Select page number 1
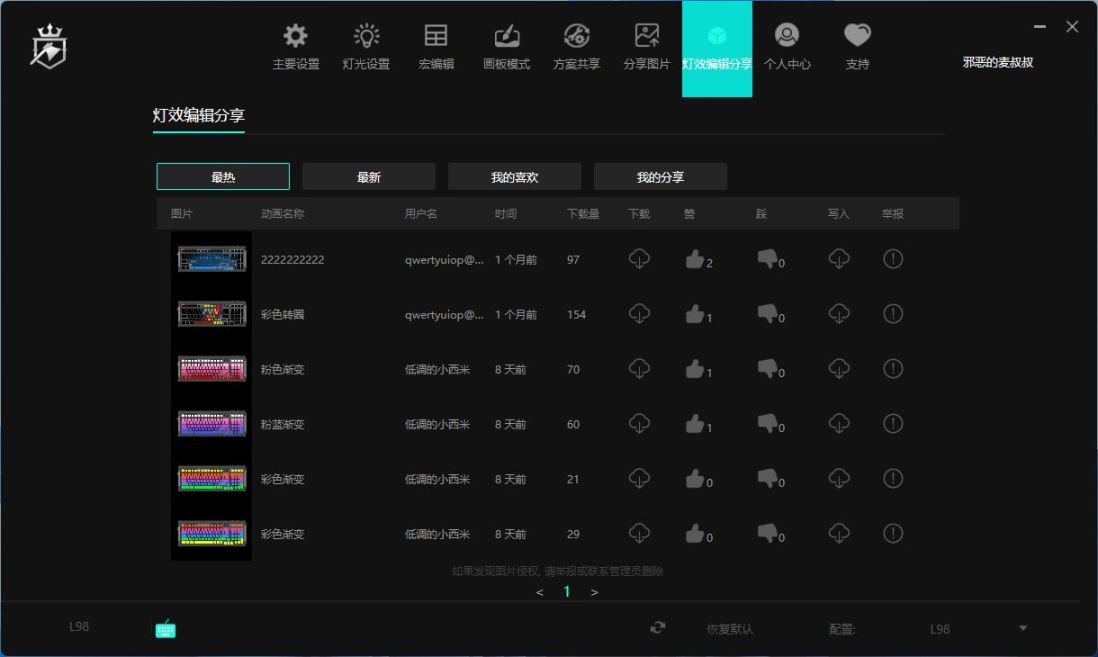This screenshot has width=1098, height=657. point(567,592)
